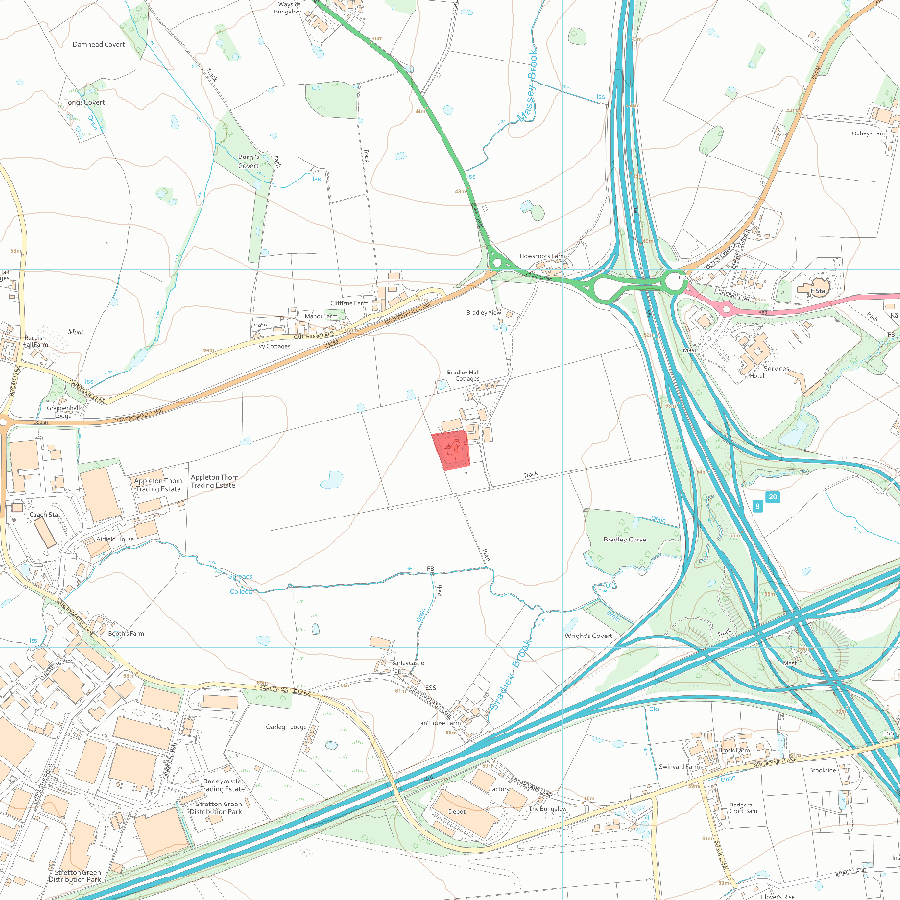
Task: Click the Swineyard Farm label
Action: click(x=680, y=767)
